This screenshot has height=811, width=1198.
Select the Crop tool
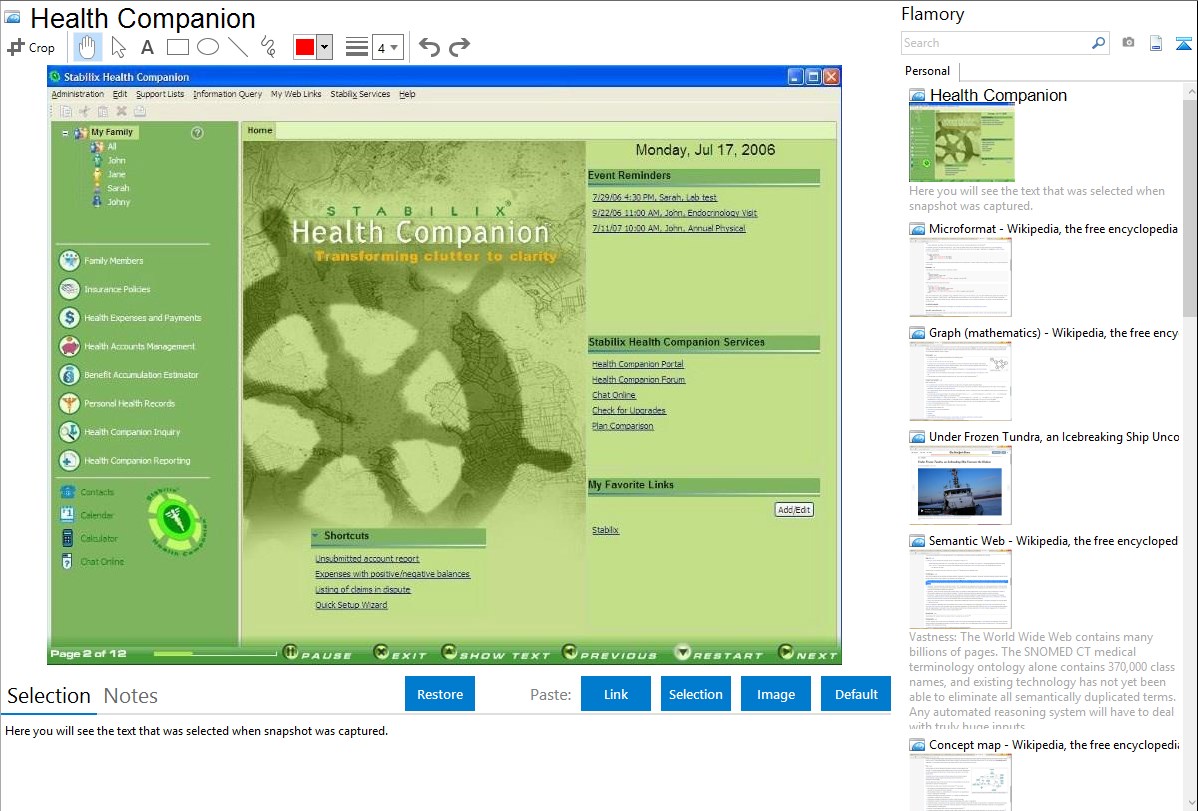point(31,47)
